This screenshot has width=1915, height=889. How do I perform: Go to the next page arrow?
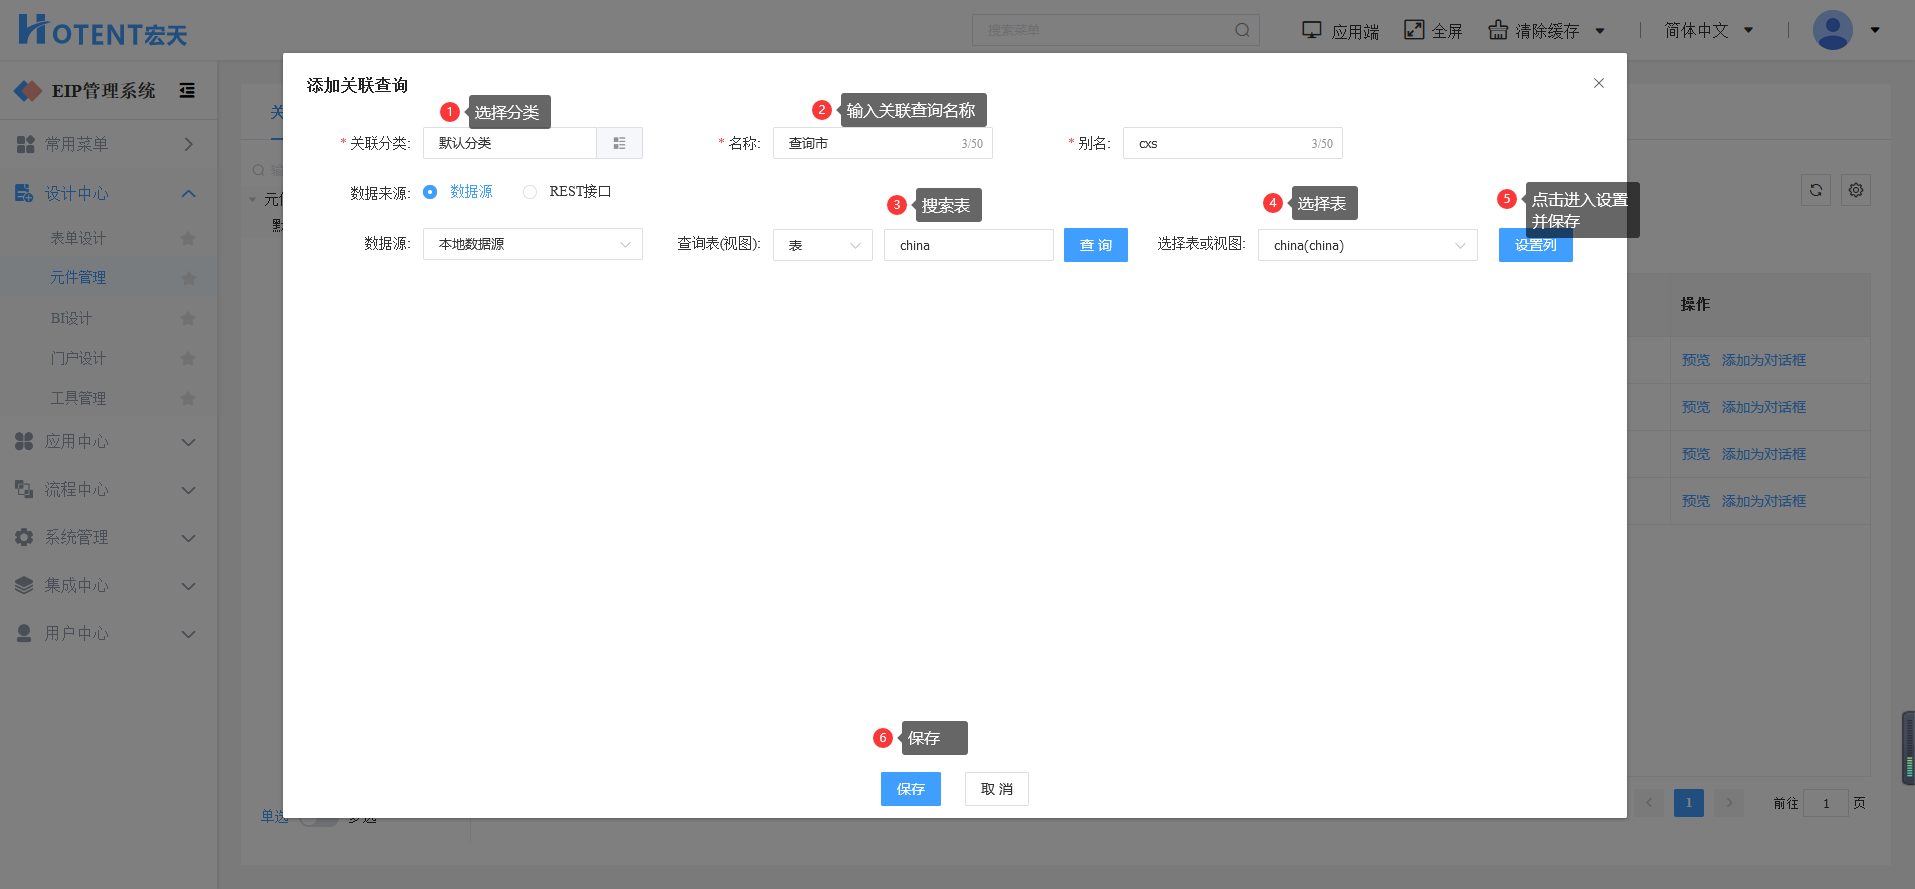pyautogui.click(x=1729, y=803)
